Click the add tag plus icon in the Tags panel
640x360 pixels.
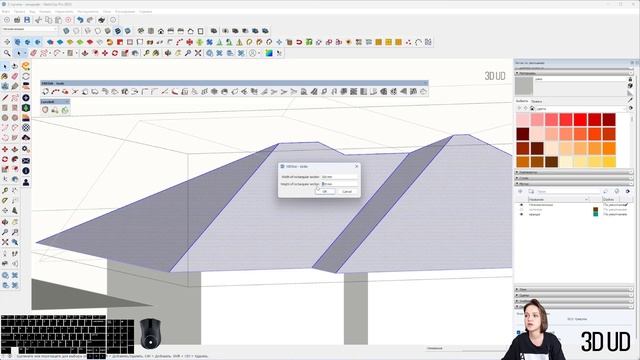[x=520, y=191]
